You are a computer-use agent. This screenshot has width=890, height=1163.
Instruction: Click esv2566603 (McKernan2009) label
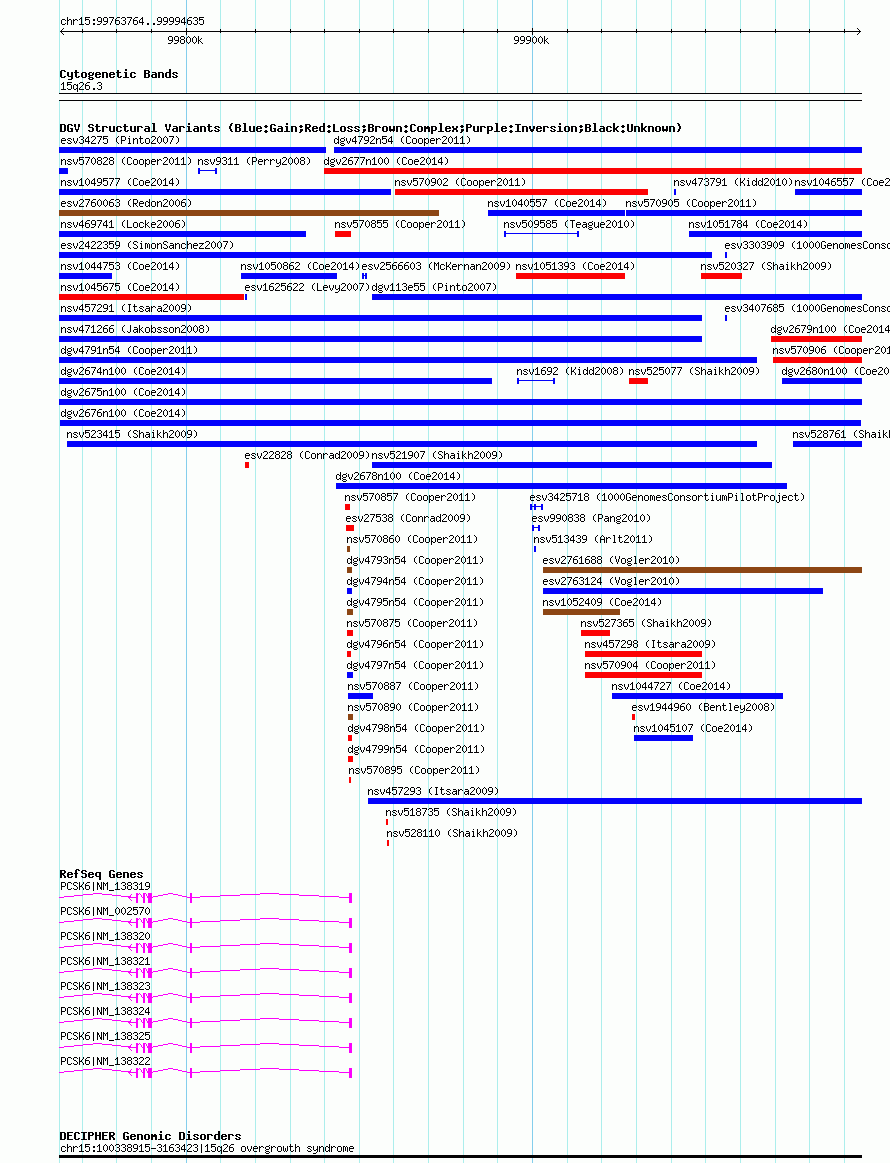pyautogui.click(x=436, y=266)
